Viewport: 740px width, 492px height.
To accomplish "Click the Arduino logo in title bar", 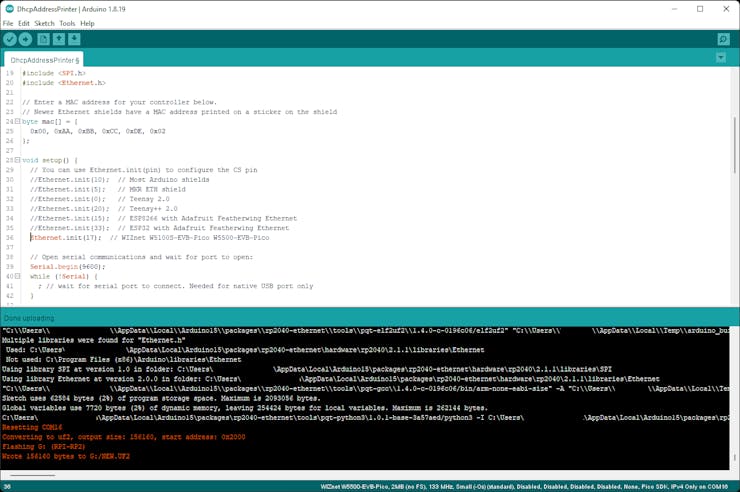I will pos(9,9).
